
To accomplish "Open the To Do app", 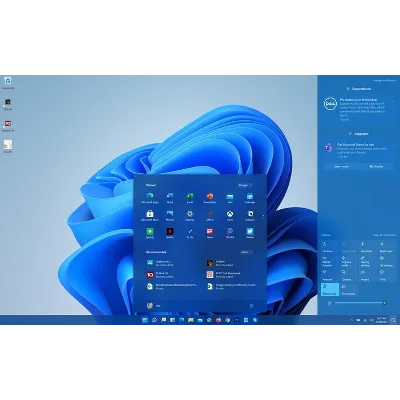I will click(x=190, y=233).
